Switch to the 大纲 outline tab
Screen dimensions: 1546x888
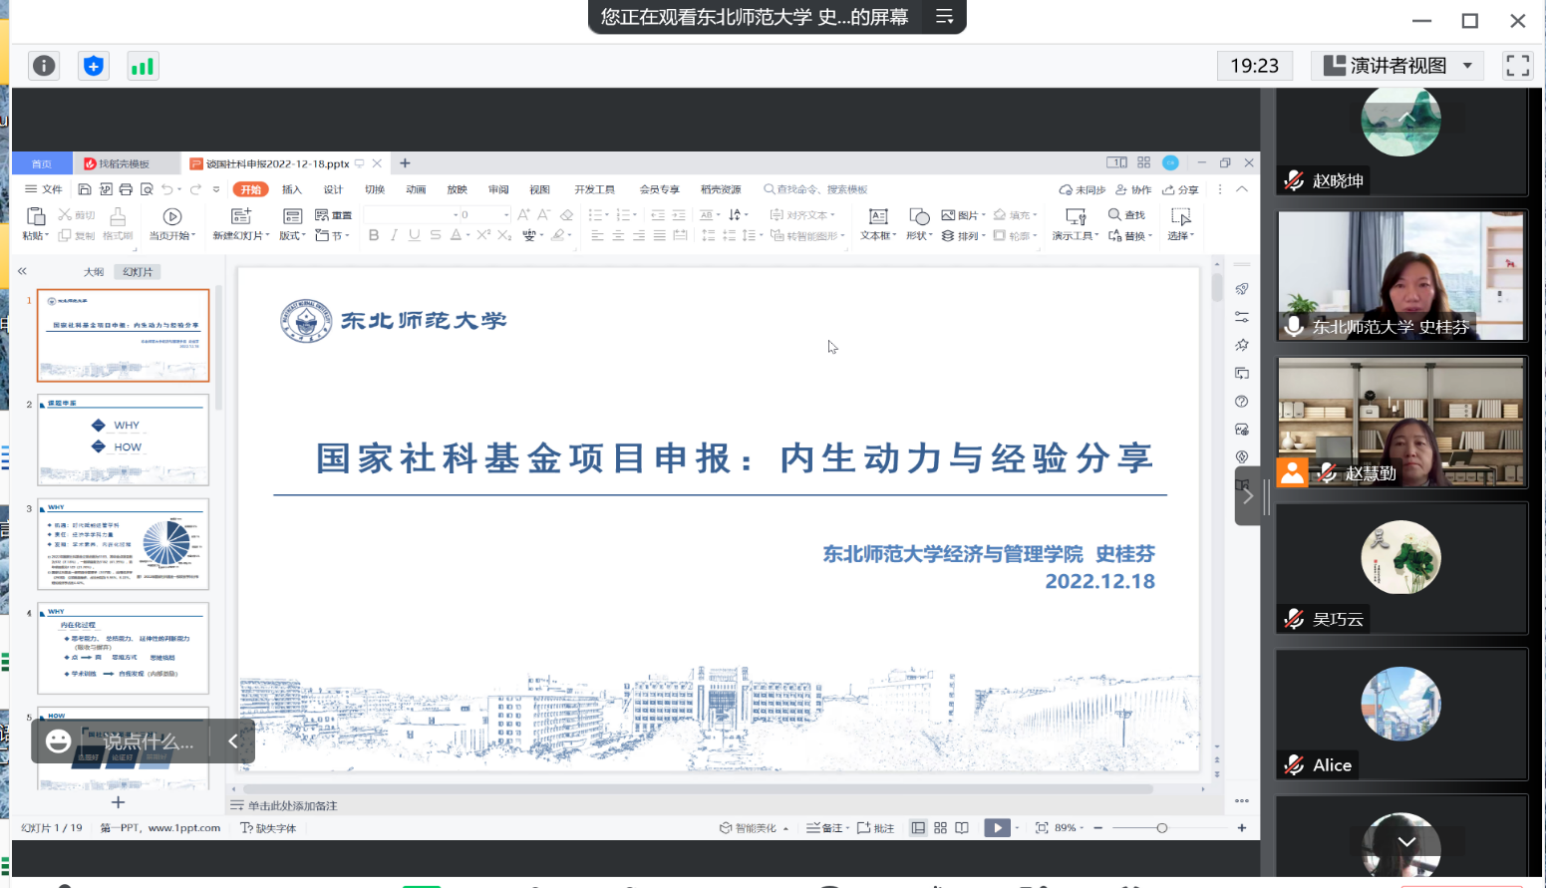click(x=93, y=272)
